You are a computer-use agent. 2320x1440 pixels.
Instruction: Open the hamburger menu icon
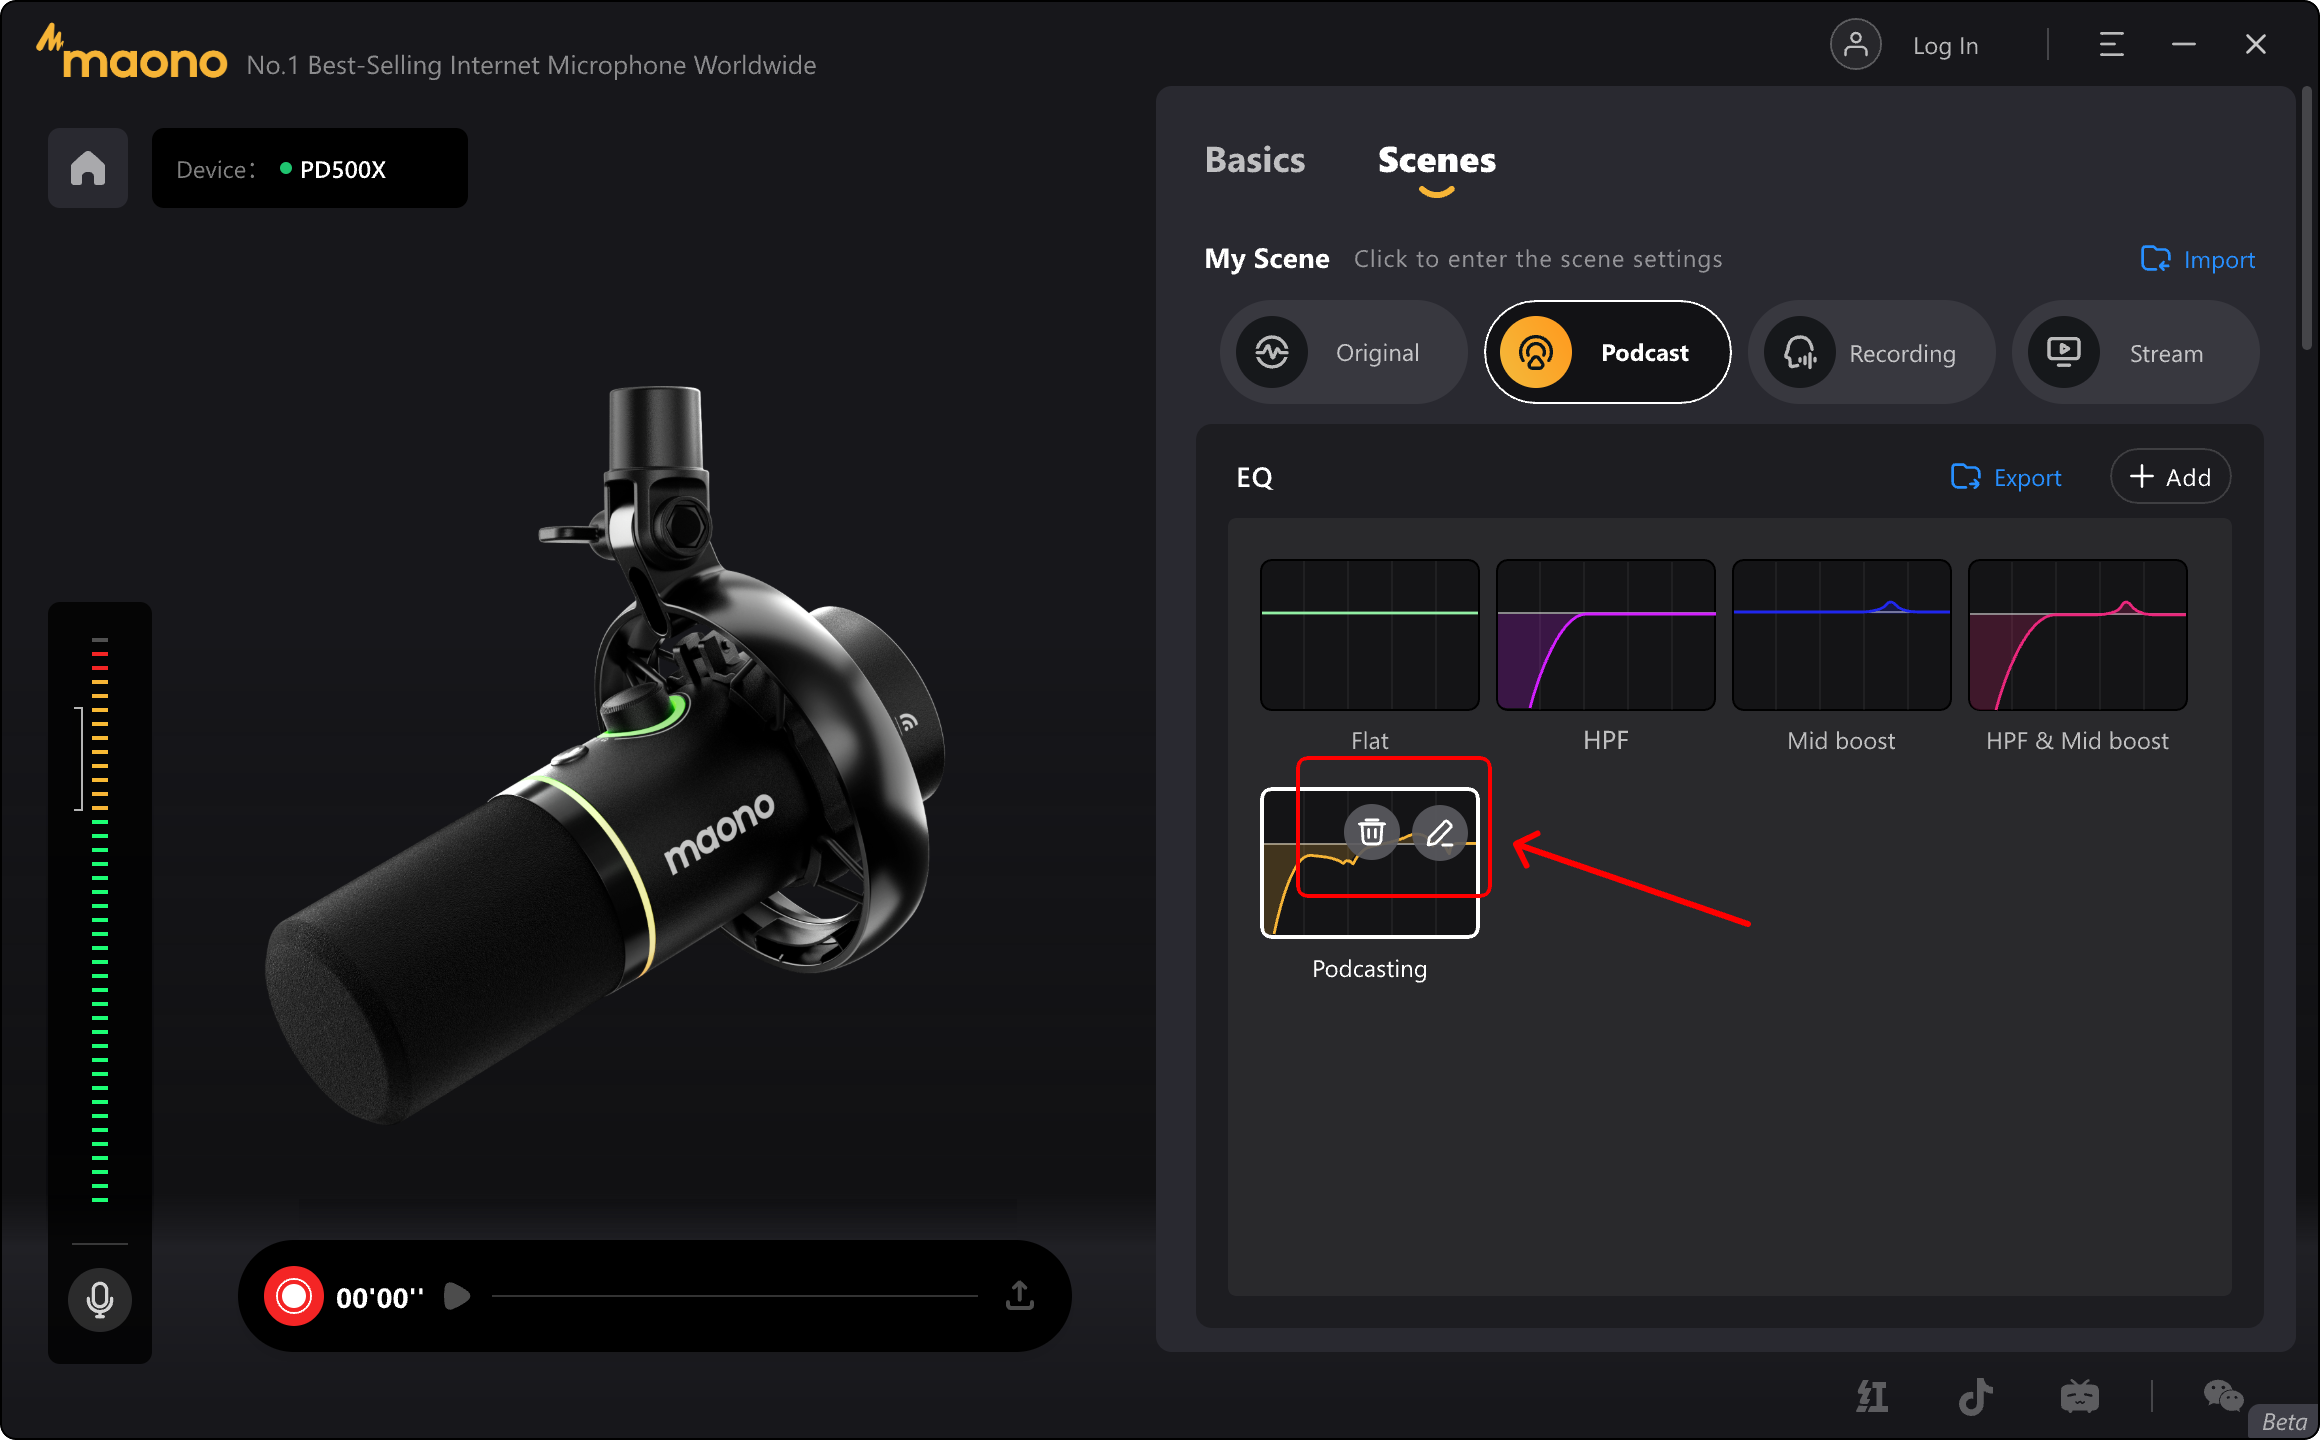pos(2111,45)
